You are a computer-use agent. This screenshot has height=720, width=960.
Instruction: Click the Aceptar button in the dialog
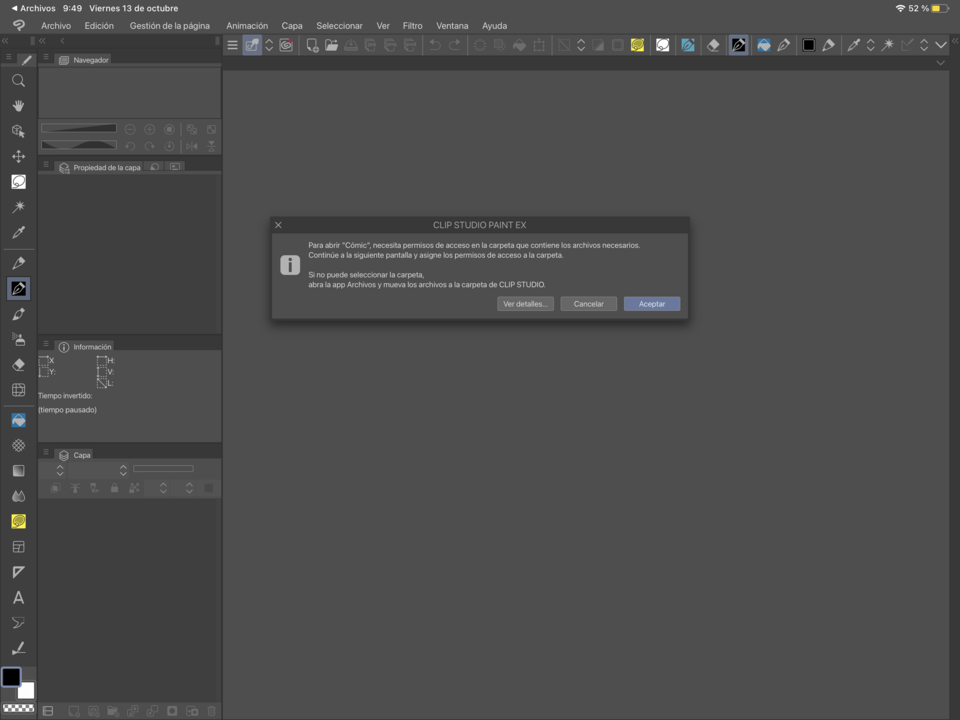coord(651,303)
